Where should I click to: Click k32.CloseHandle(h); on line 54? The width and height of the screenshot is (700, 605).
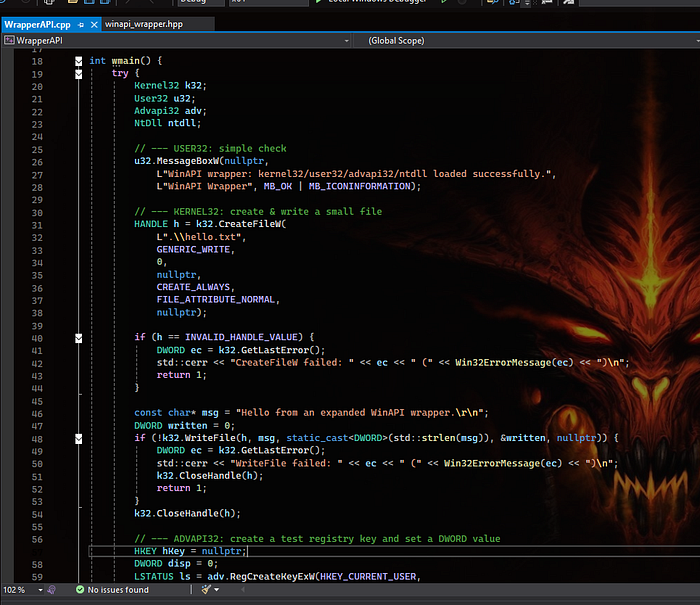[x=188, y=513]
